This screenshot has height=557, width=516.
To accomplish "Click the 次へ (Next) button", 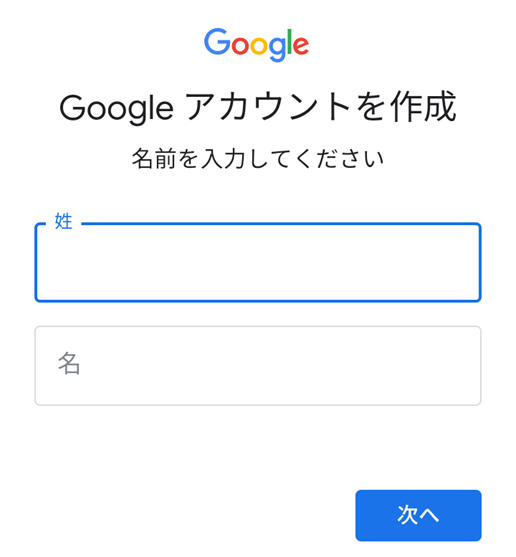I will click(418, 515).
